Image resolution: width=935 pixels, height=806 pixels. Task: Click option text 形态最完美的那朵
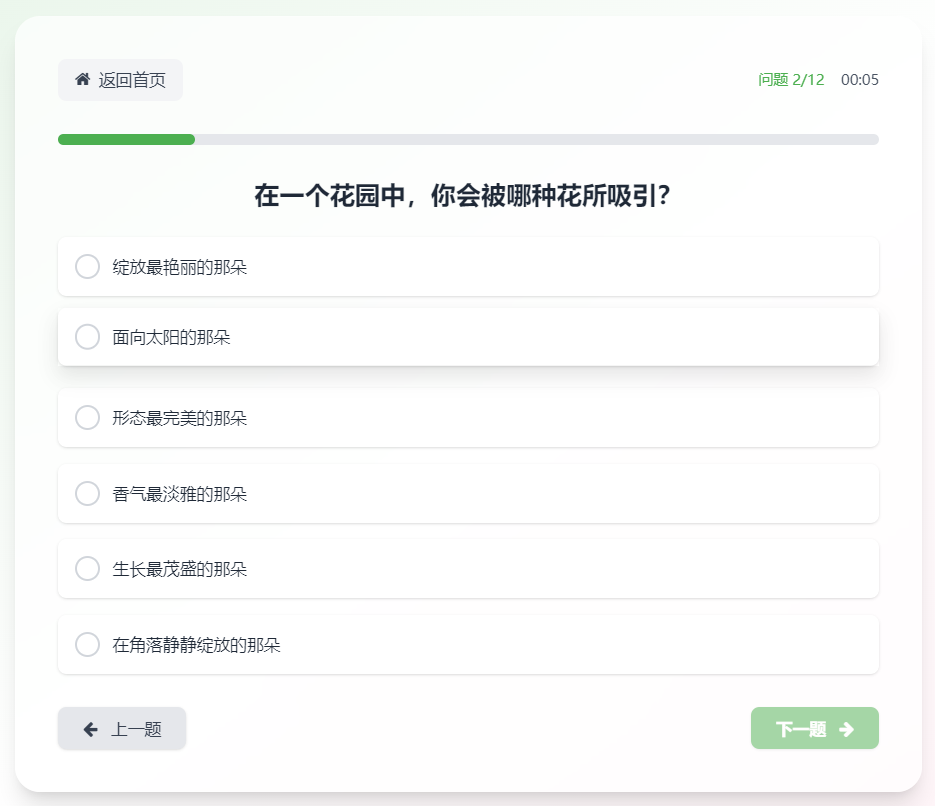pos(179,418)
